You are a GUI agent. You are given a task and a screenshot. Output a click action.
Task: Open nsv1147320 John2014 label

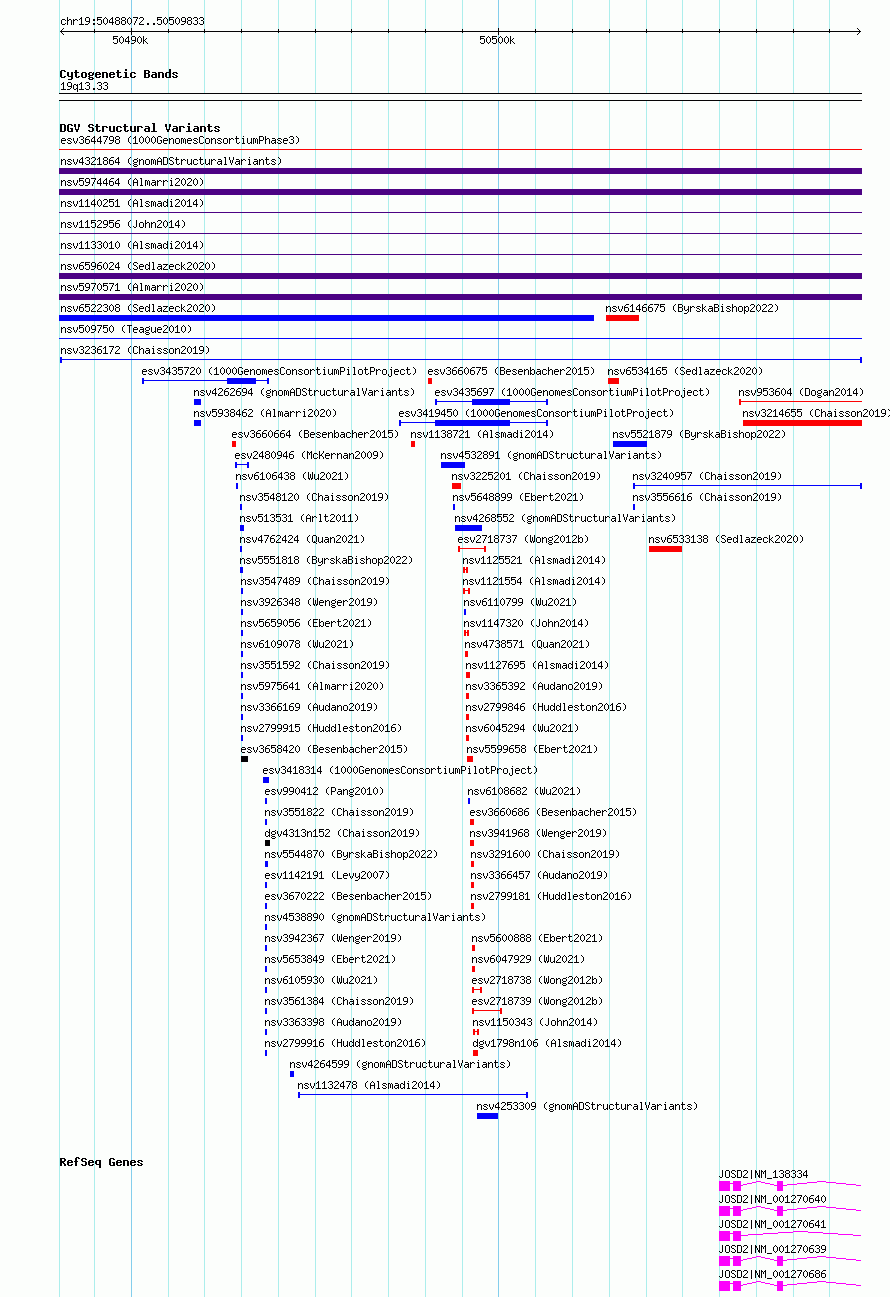tap(527, 623)
